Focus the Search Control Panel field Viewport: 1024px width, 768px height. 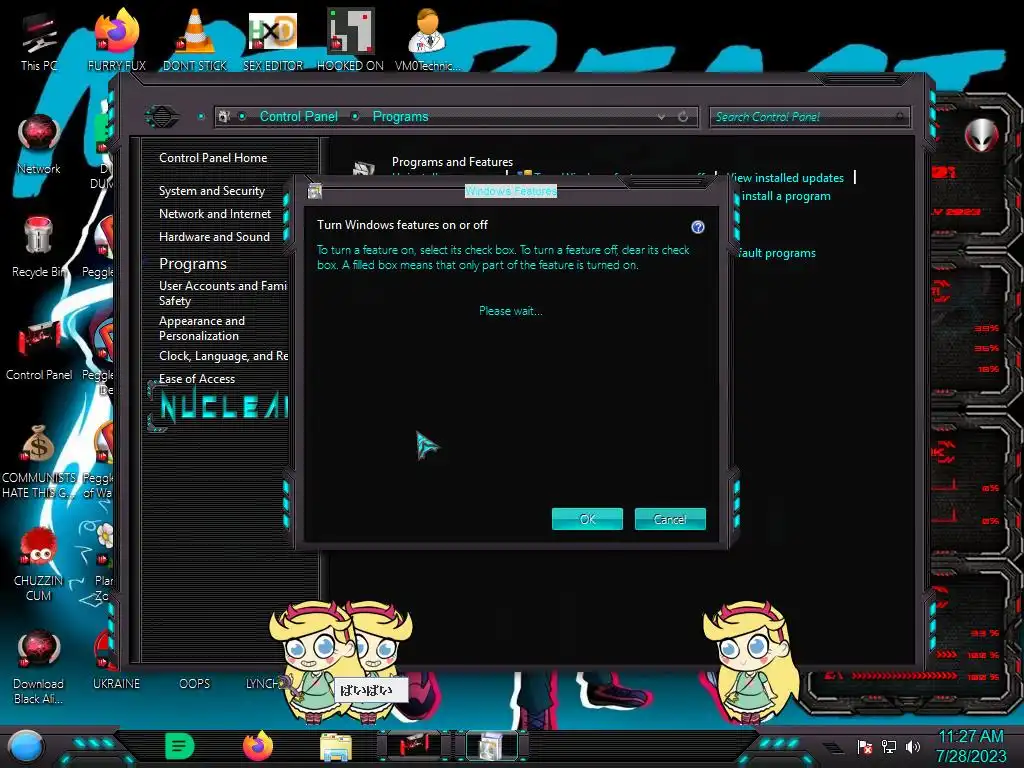(808, 117)
